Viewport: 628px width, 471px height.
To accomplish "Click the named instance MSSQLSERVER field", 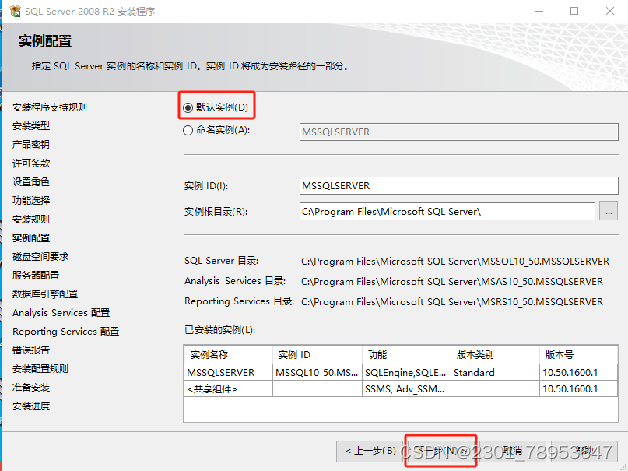I will 459,132.
